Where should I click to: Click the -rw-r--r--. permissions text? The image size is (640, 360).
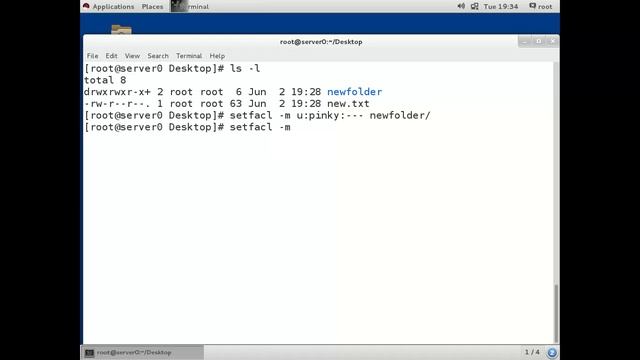[117, 104]
